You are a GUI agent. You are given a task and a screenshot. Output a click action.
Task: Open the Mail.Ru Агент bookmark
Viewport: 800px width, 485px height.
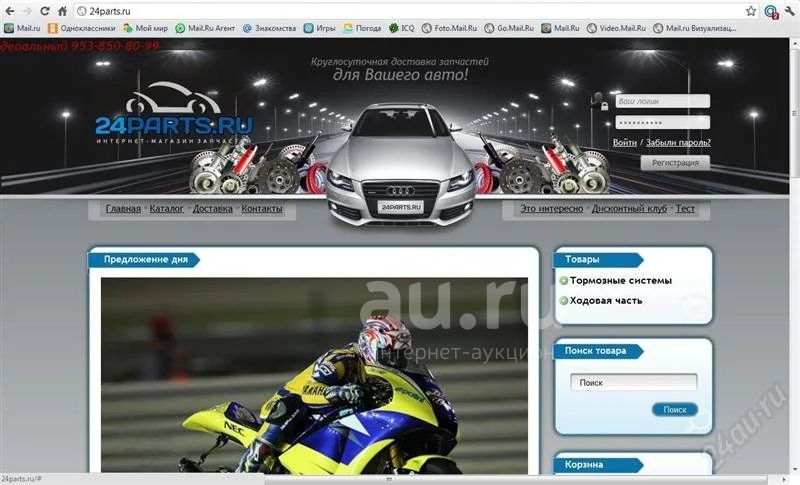205,28
